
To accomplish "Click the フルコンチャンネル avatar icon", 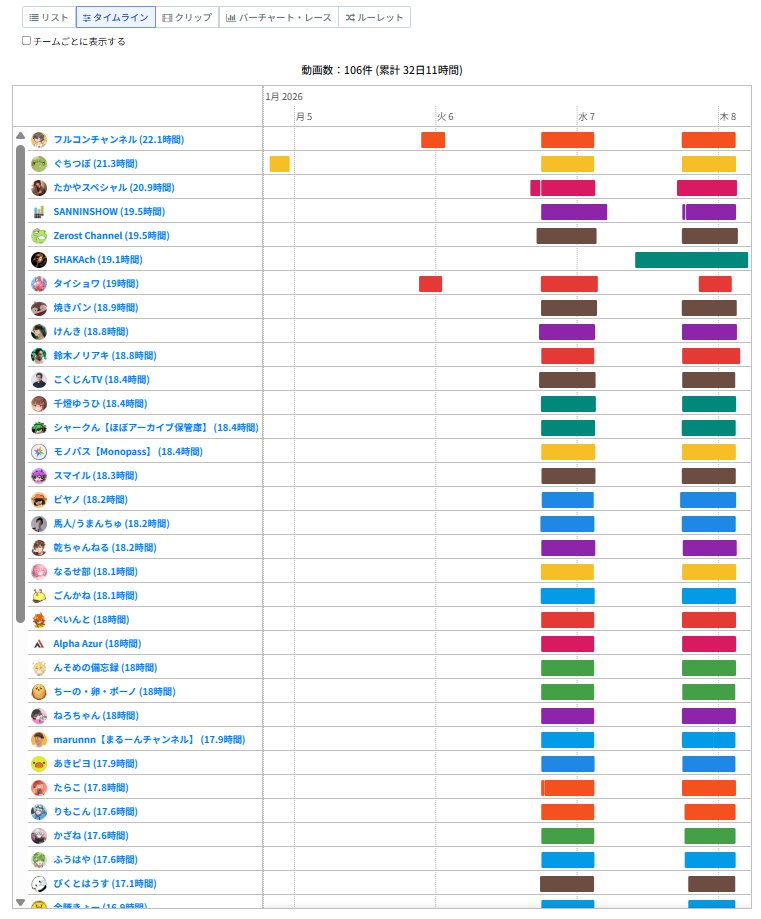I will (39, 139).
